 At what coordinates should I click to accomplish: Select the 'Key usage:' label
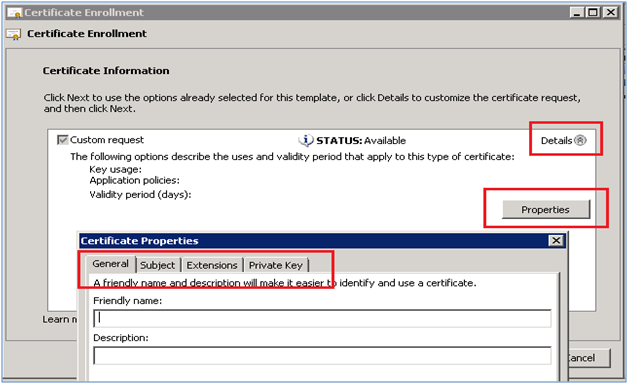[x=116, y=169]
